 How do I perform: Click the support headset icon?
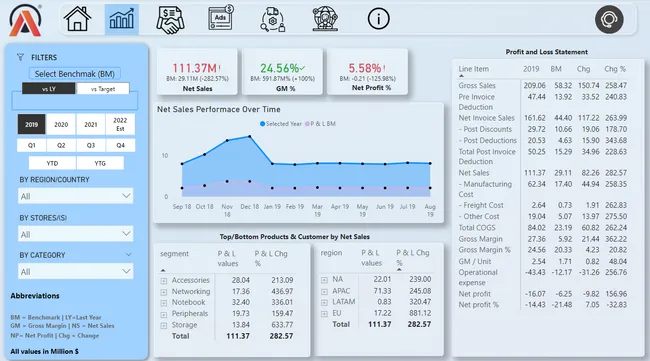pyautogui.click(x=609, y=19)
